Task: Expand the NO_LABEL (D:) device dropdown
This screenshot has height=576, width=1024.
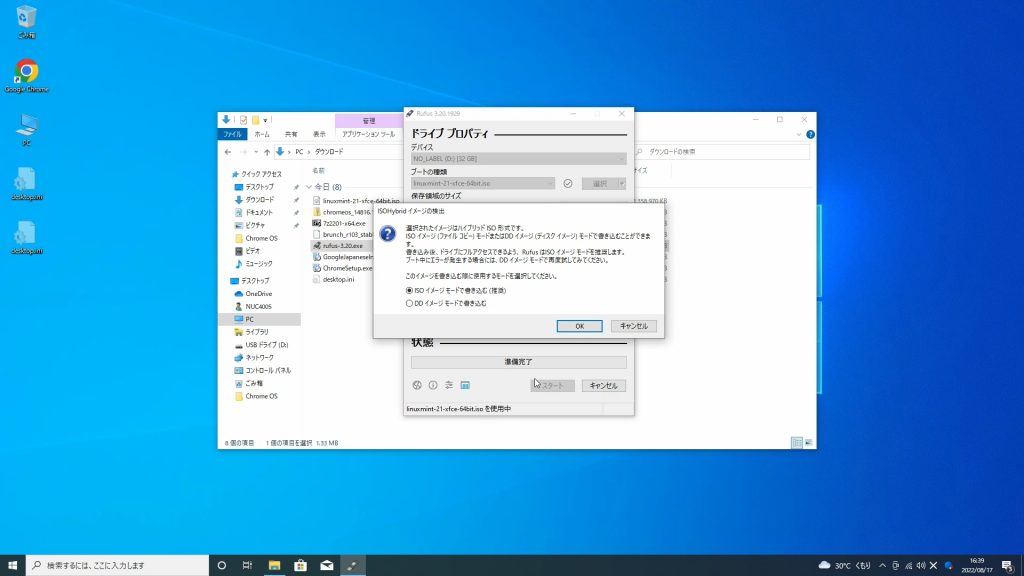Action: (519, 159)
